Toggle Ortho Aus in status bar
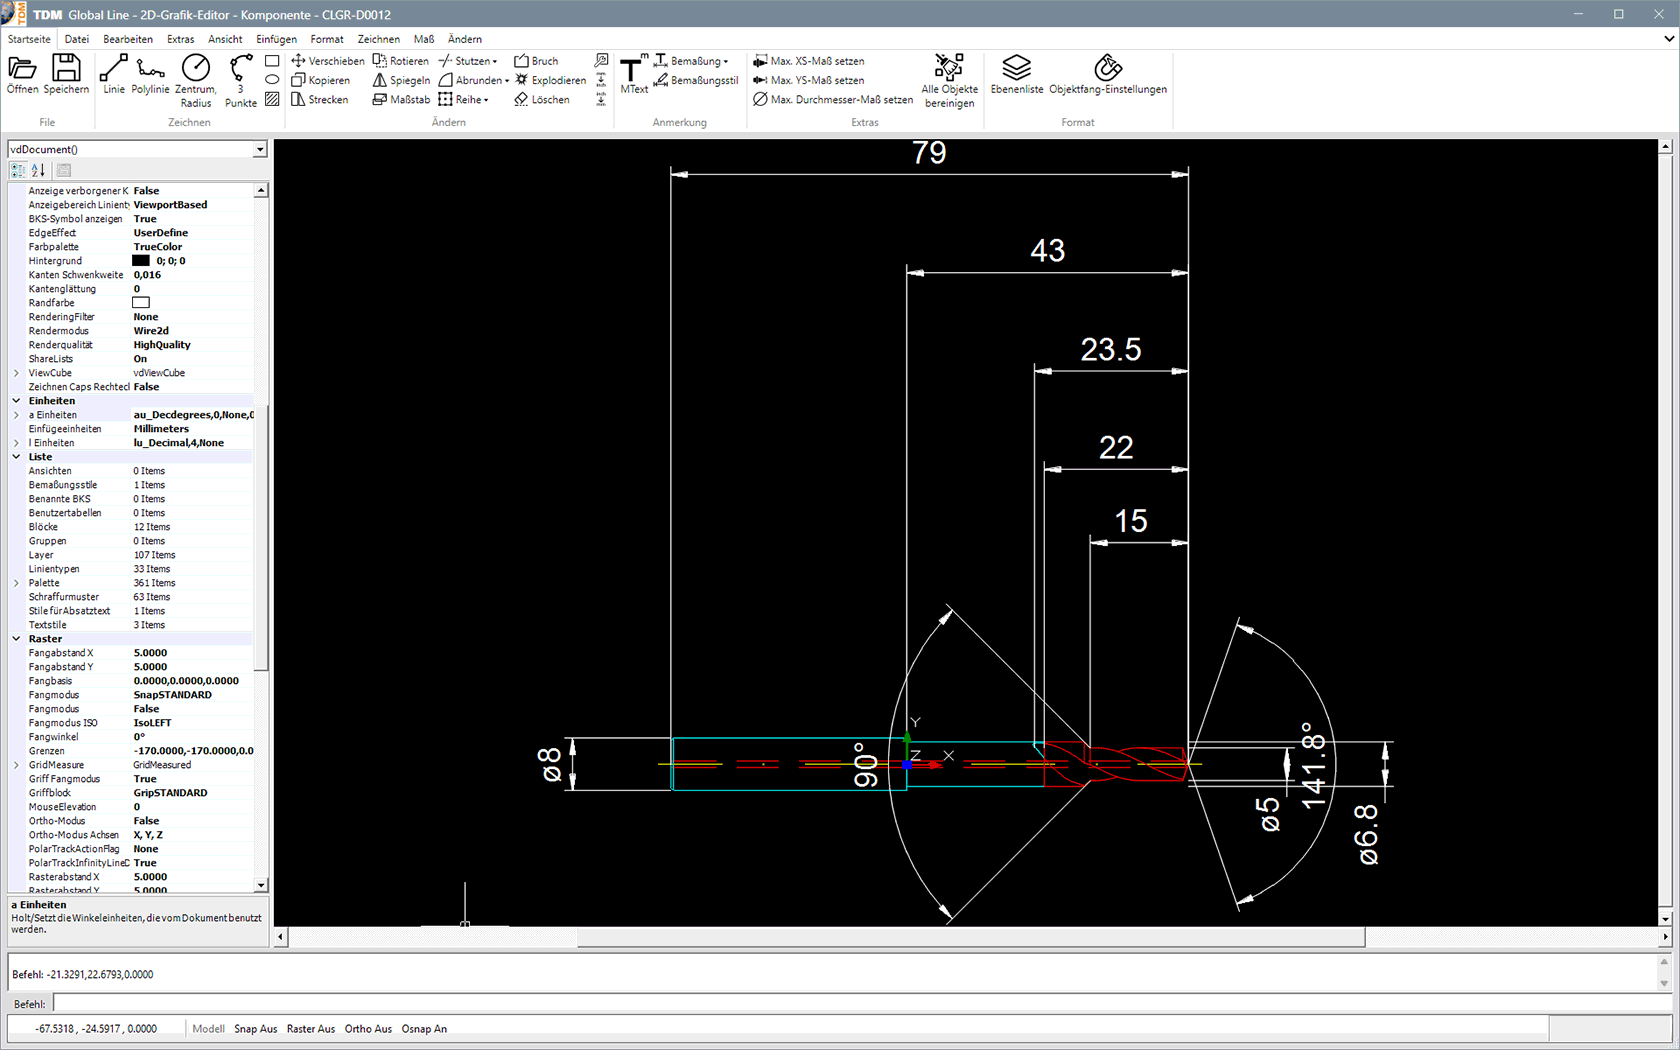1680x1050 pixels. (368, 1029)
